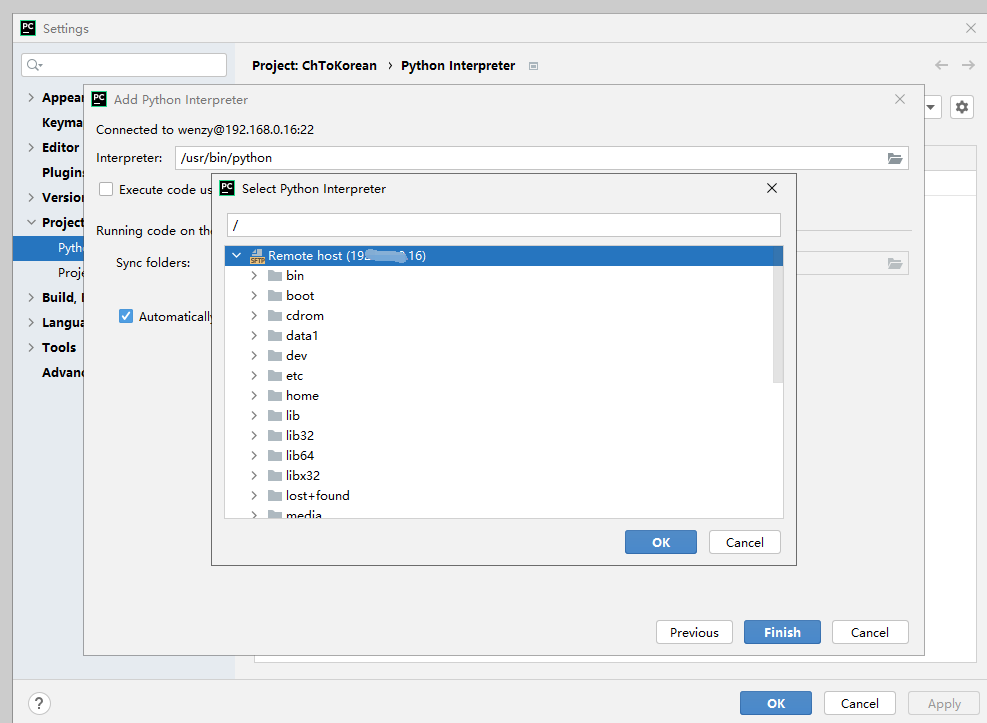Click OK in the Settings window
The width and height of the screenshot is (987, 723).
tap(776, 703)
